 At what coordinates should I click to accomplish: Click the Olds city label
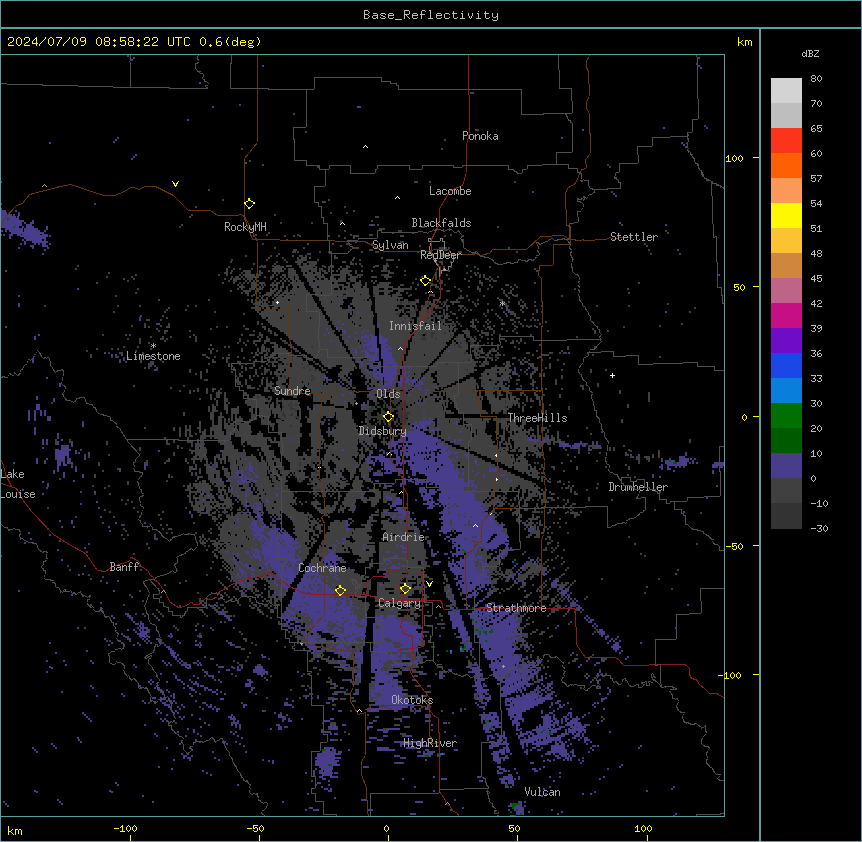point(388,394)
